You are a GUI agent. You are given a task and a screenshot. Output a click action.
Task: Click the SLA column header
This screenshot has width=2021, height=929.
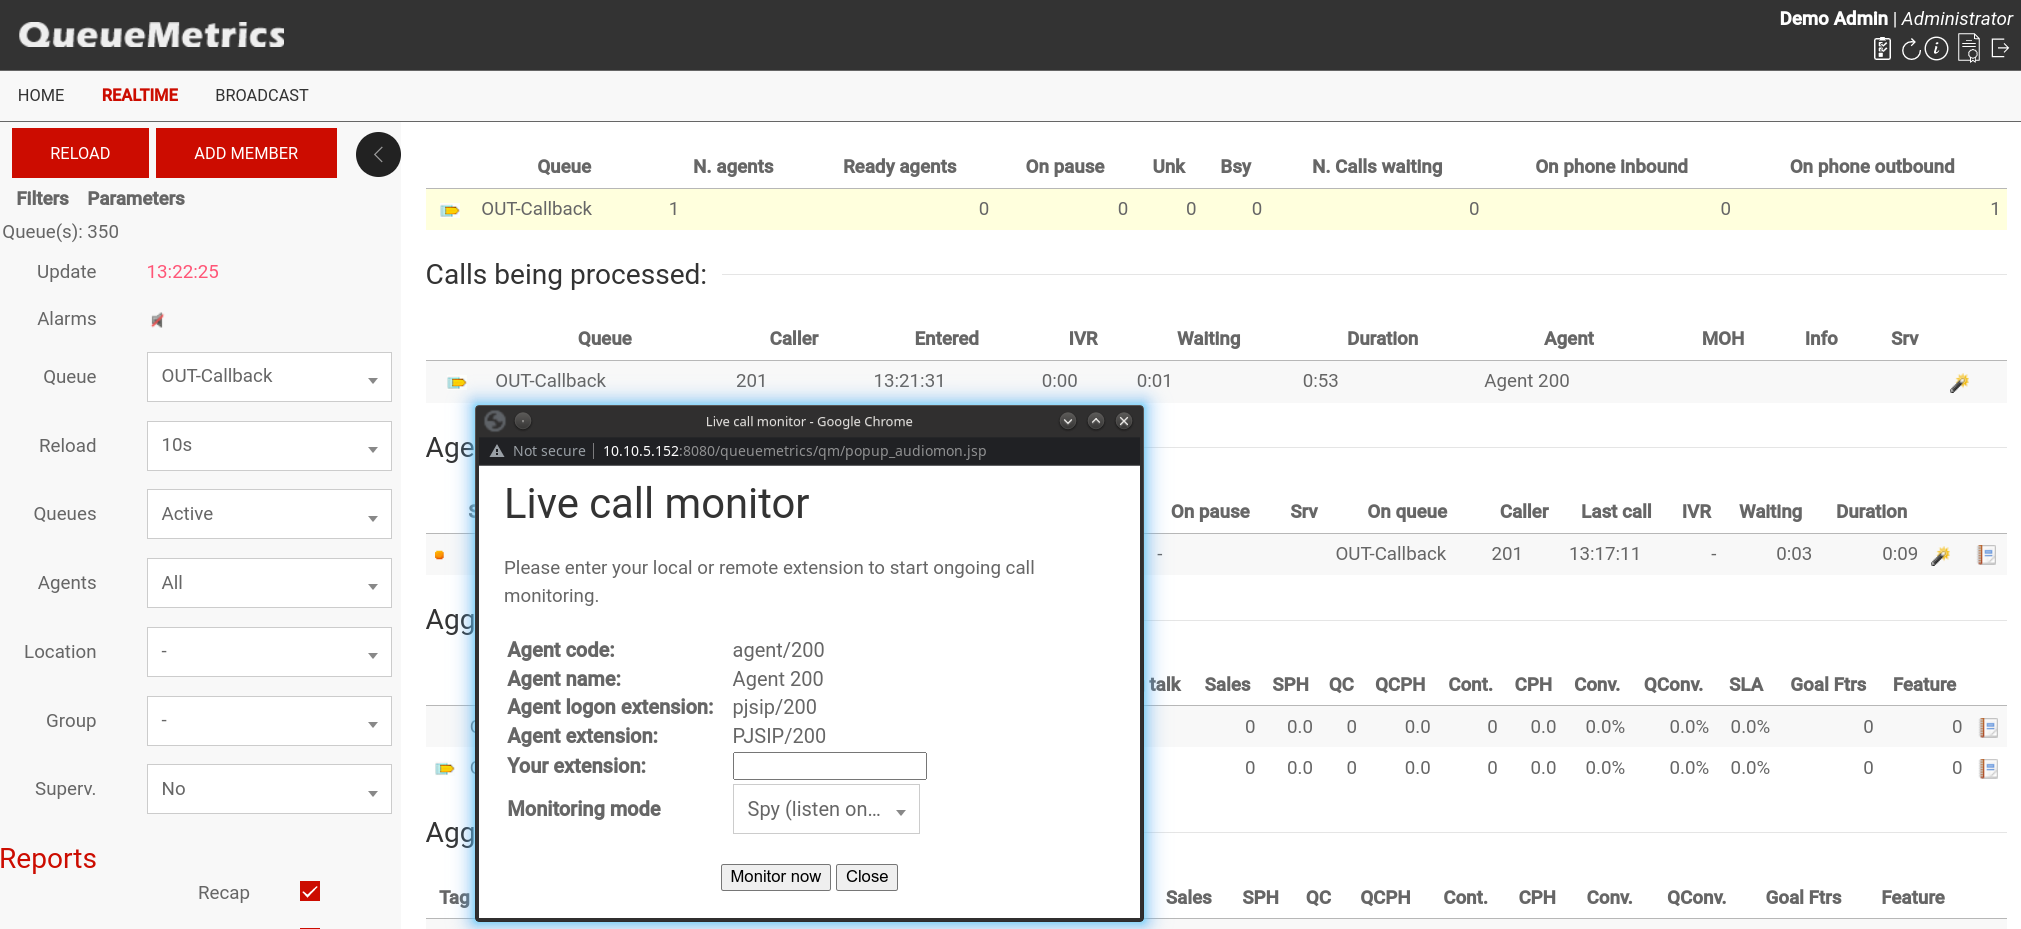1746,684
